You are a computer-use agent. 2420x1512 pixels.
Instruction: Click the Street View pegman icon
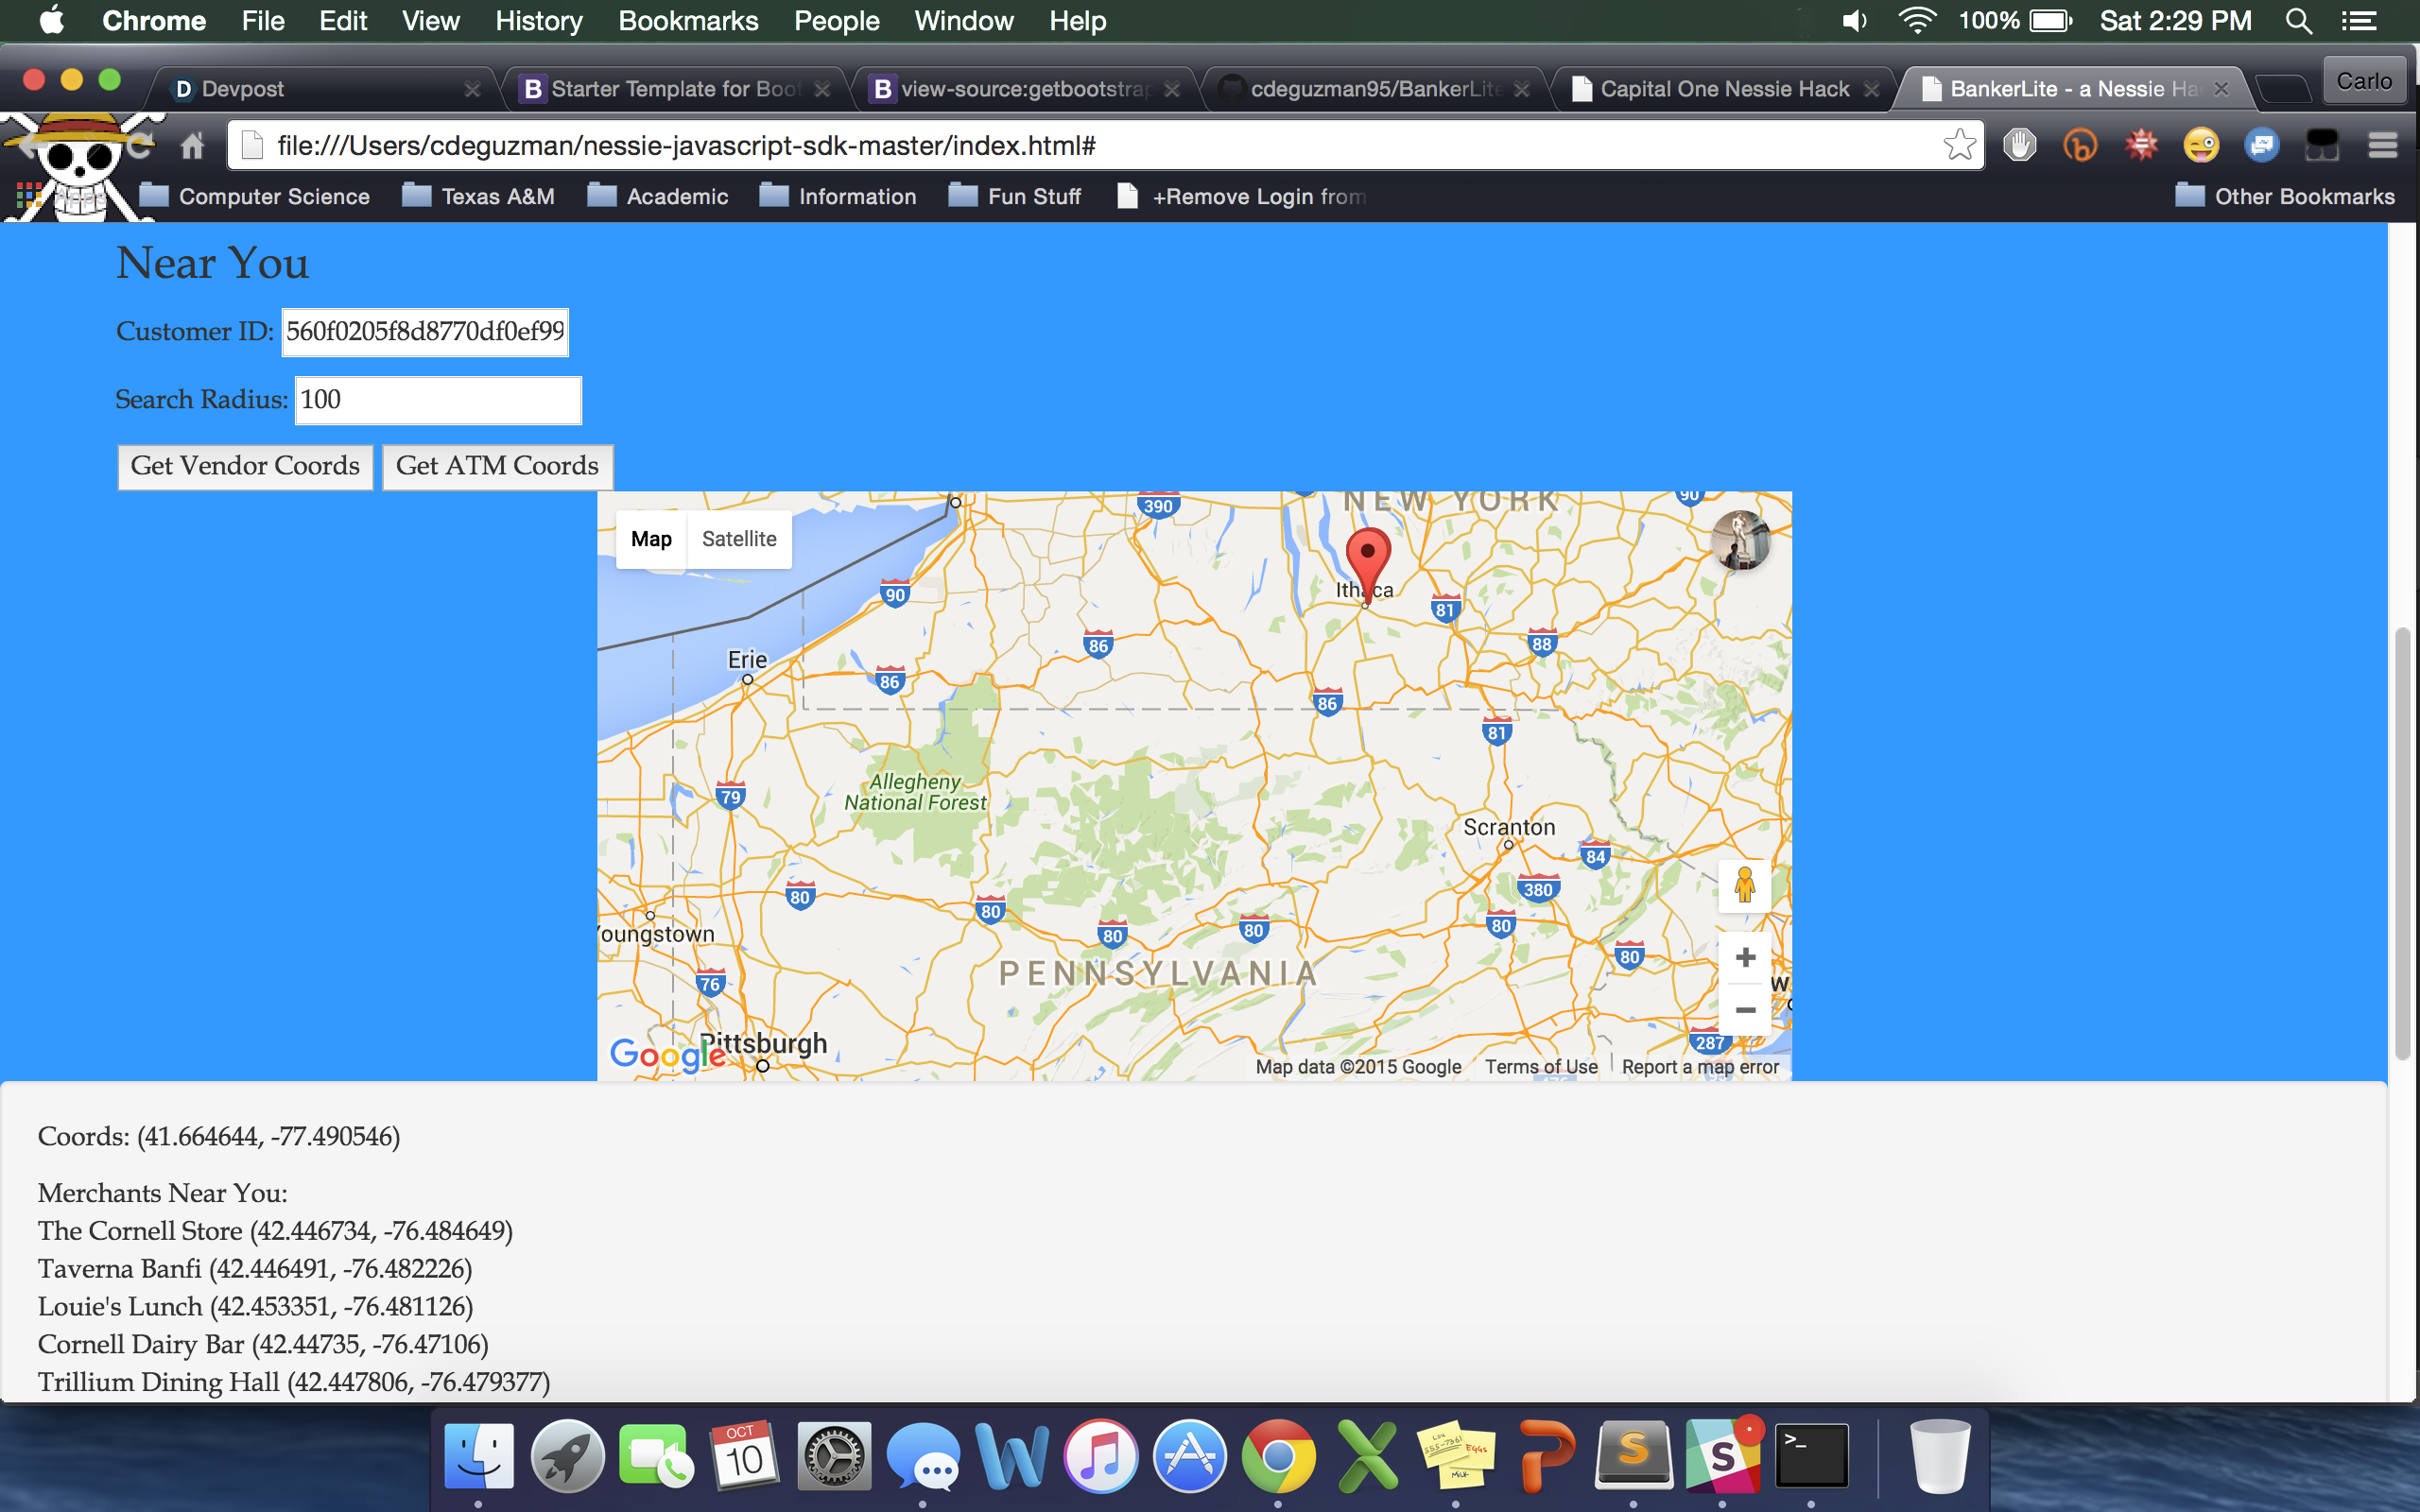click(1744, 885)
